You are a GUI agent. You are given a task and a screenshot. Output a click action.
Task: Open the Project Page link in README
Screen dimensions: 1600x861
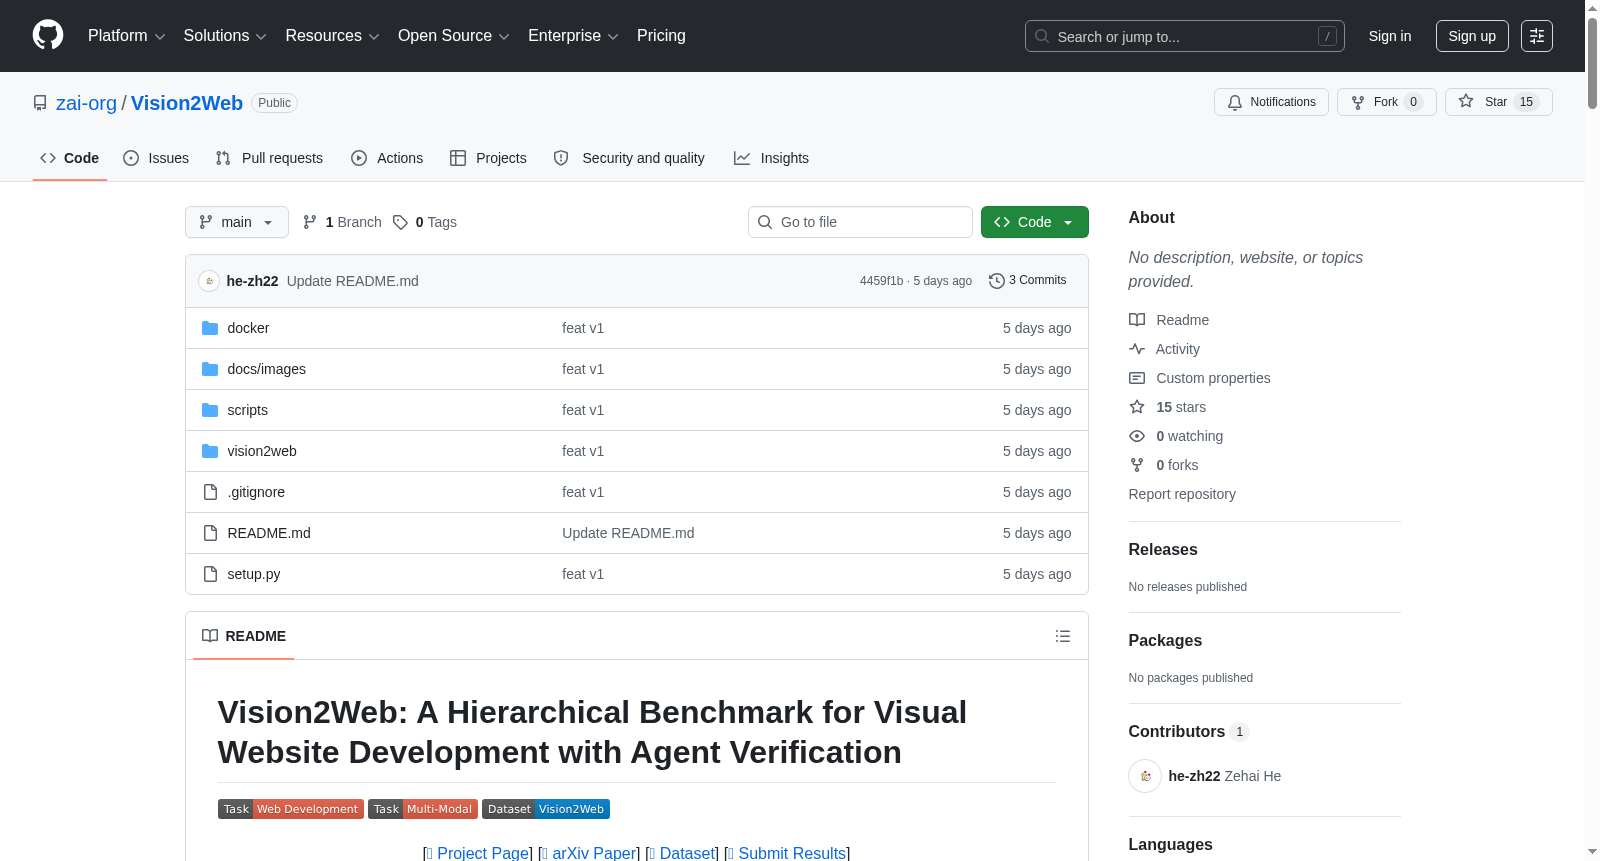[478, 853]
